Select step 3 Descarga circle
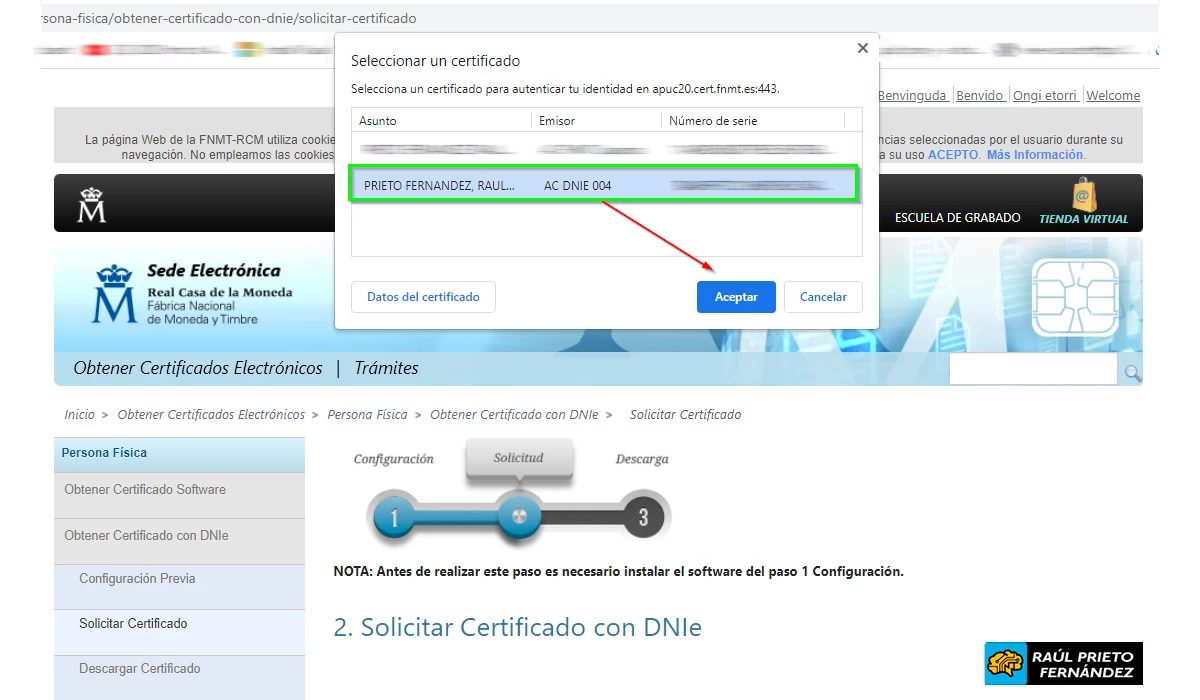This screenshot has width=1200, height=700. [x=643, y=518]
